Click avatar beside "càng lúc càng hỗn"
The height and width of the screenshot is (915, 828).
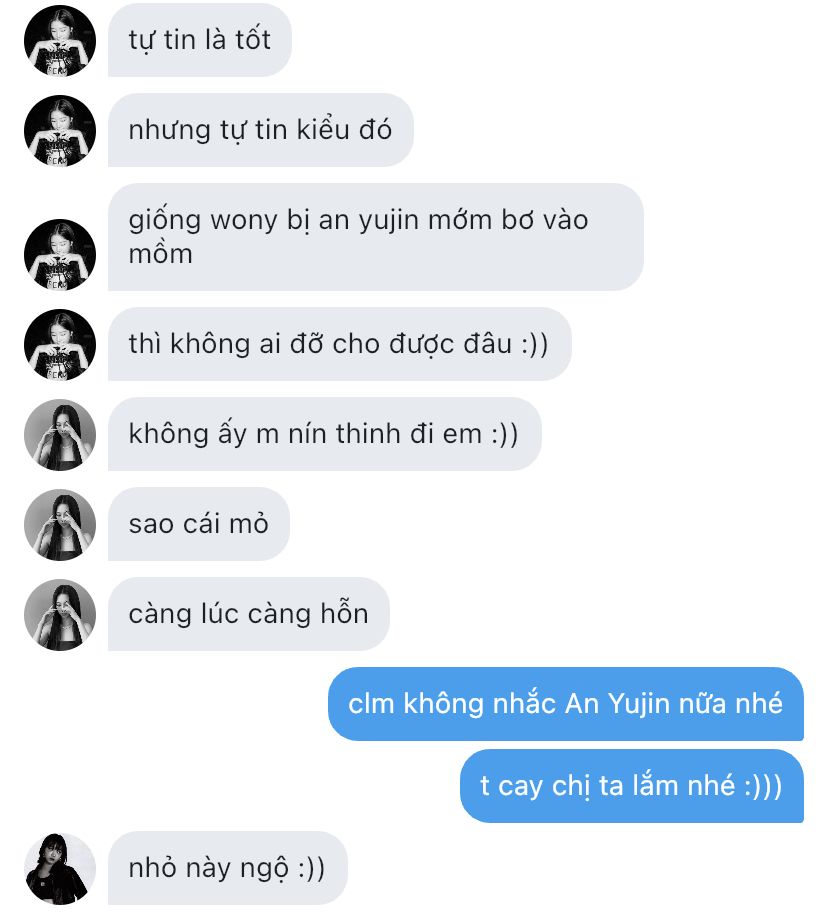pos(60,614)
